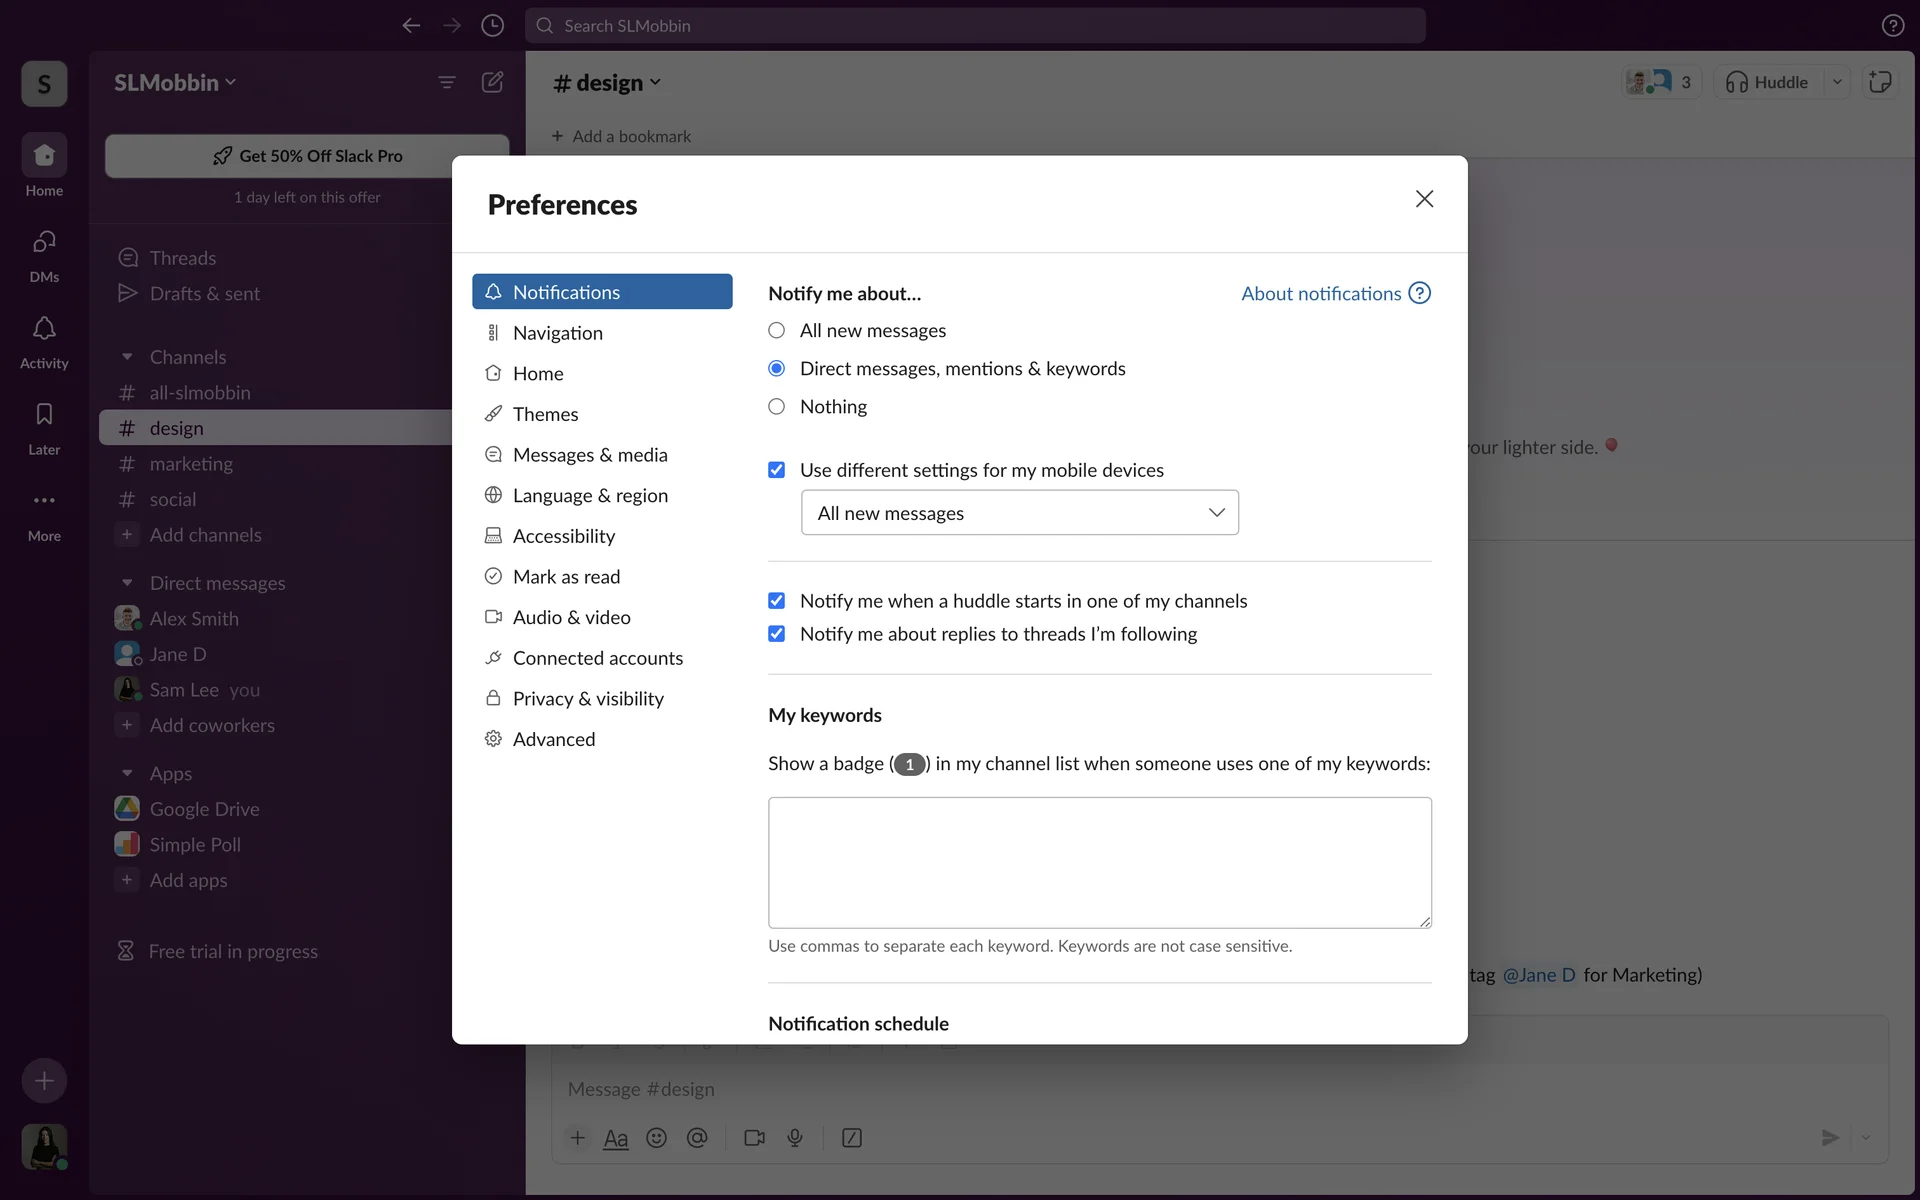This screenshot has width=1920, height=1200.
Task: Click the help question mark icon
Action: click(1892, 25)
